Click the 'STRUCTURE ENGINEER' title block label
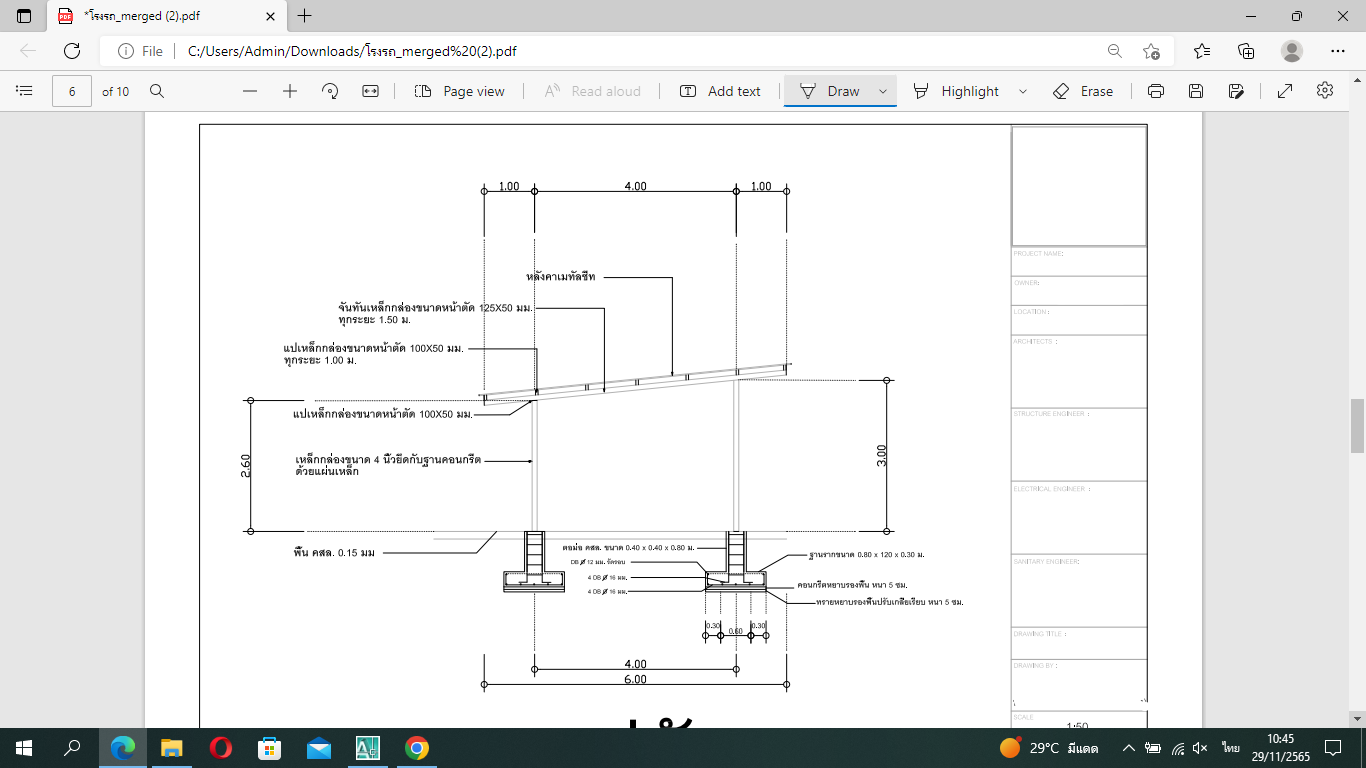The image size is (1366, 768). 1052,414
